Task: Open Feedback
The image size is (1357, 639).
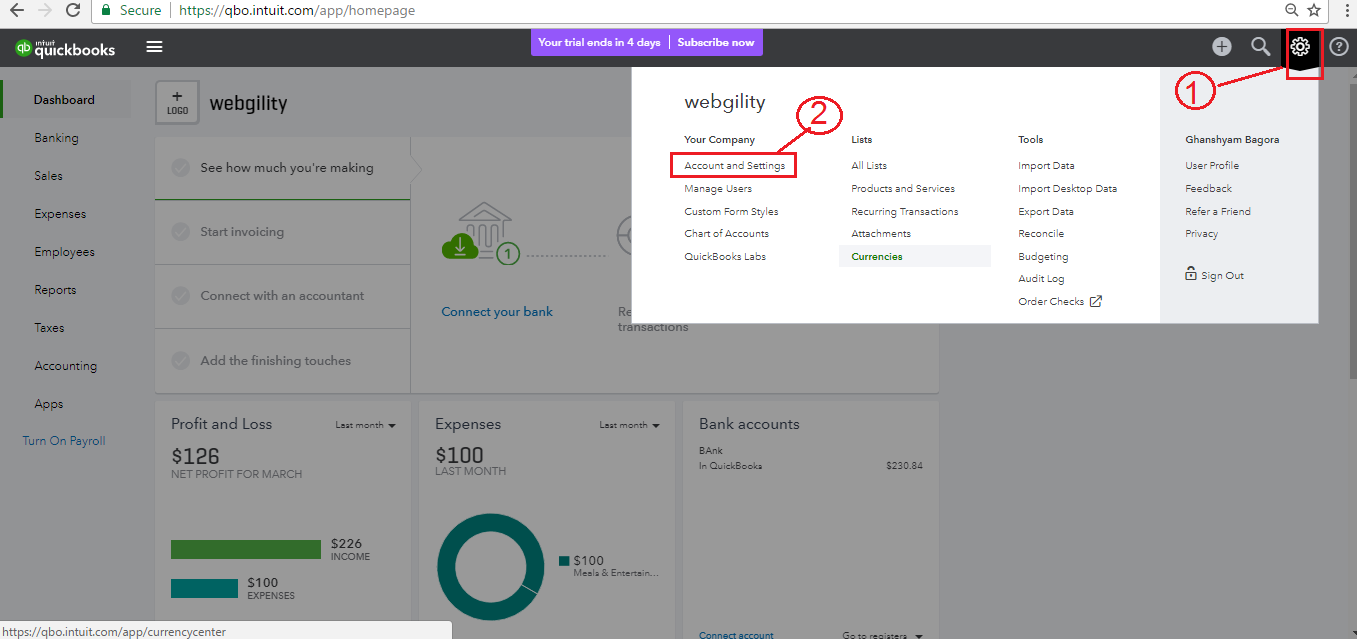Action: pos(1208,189)
